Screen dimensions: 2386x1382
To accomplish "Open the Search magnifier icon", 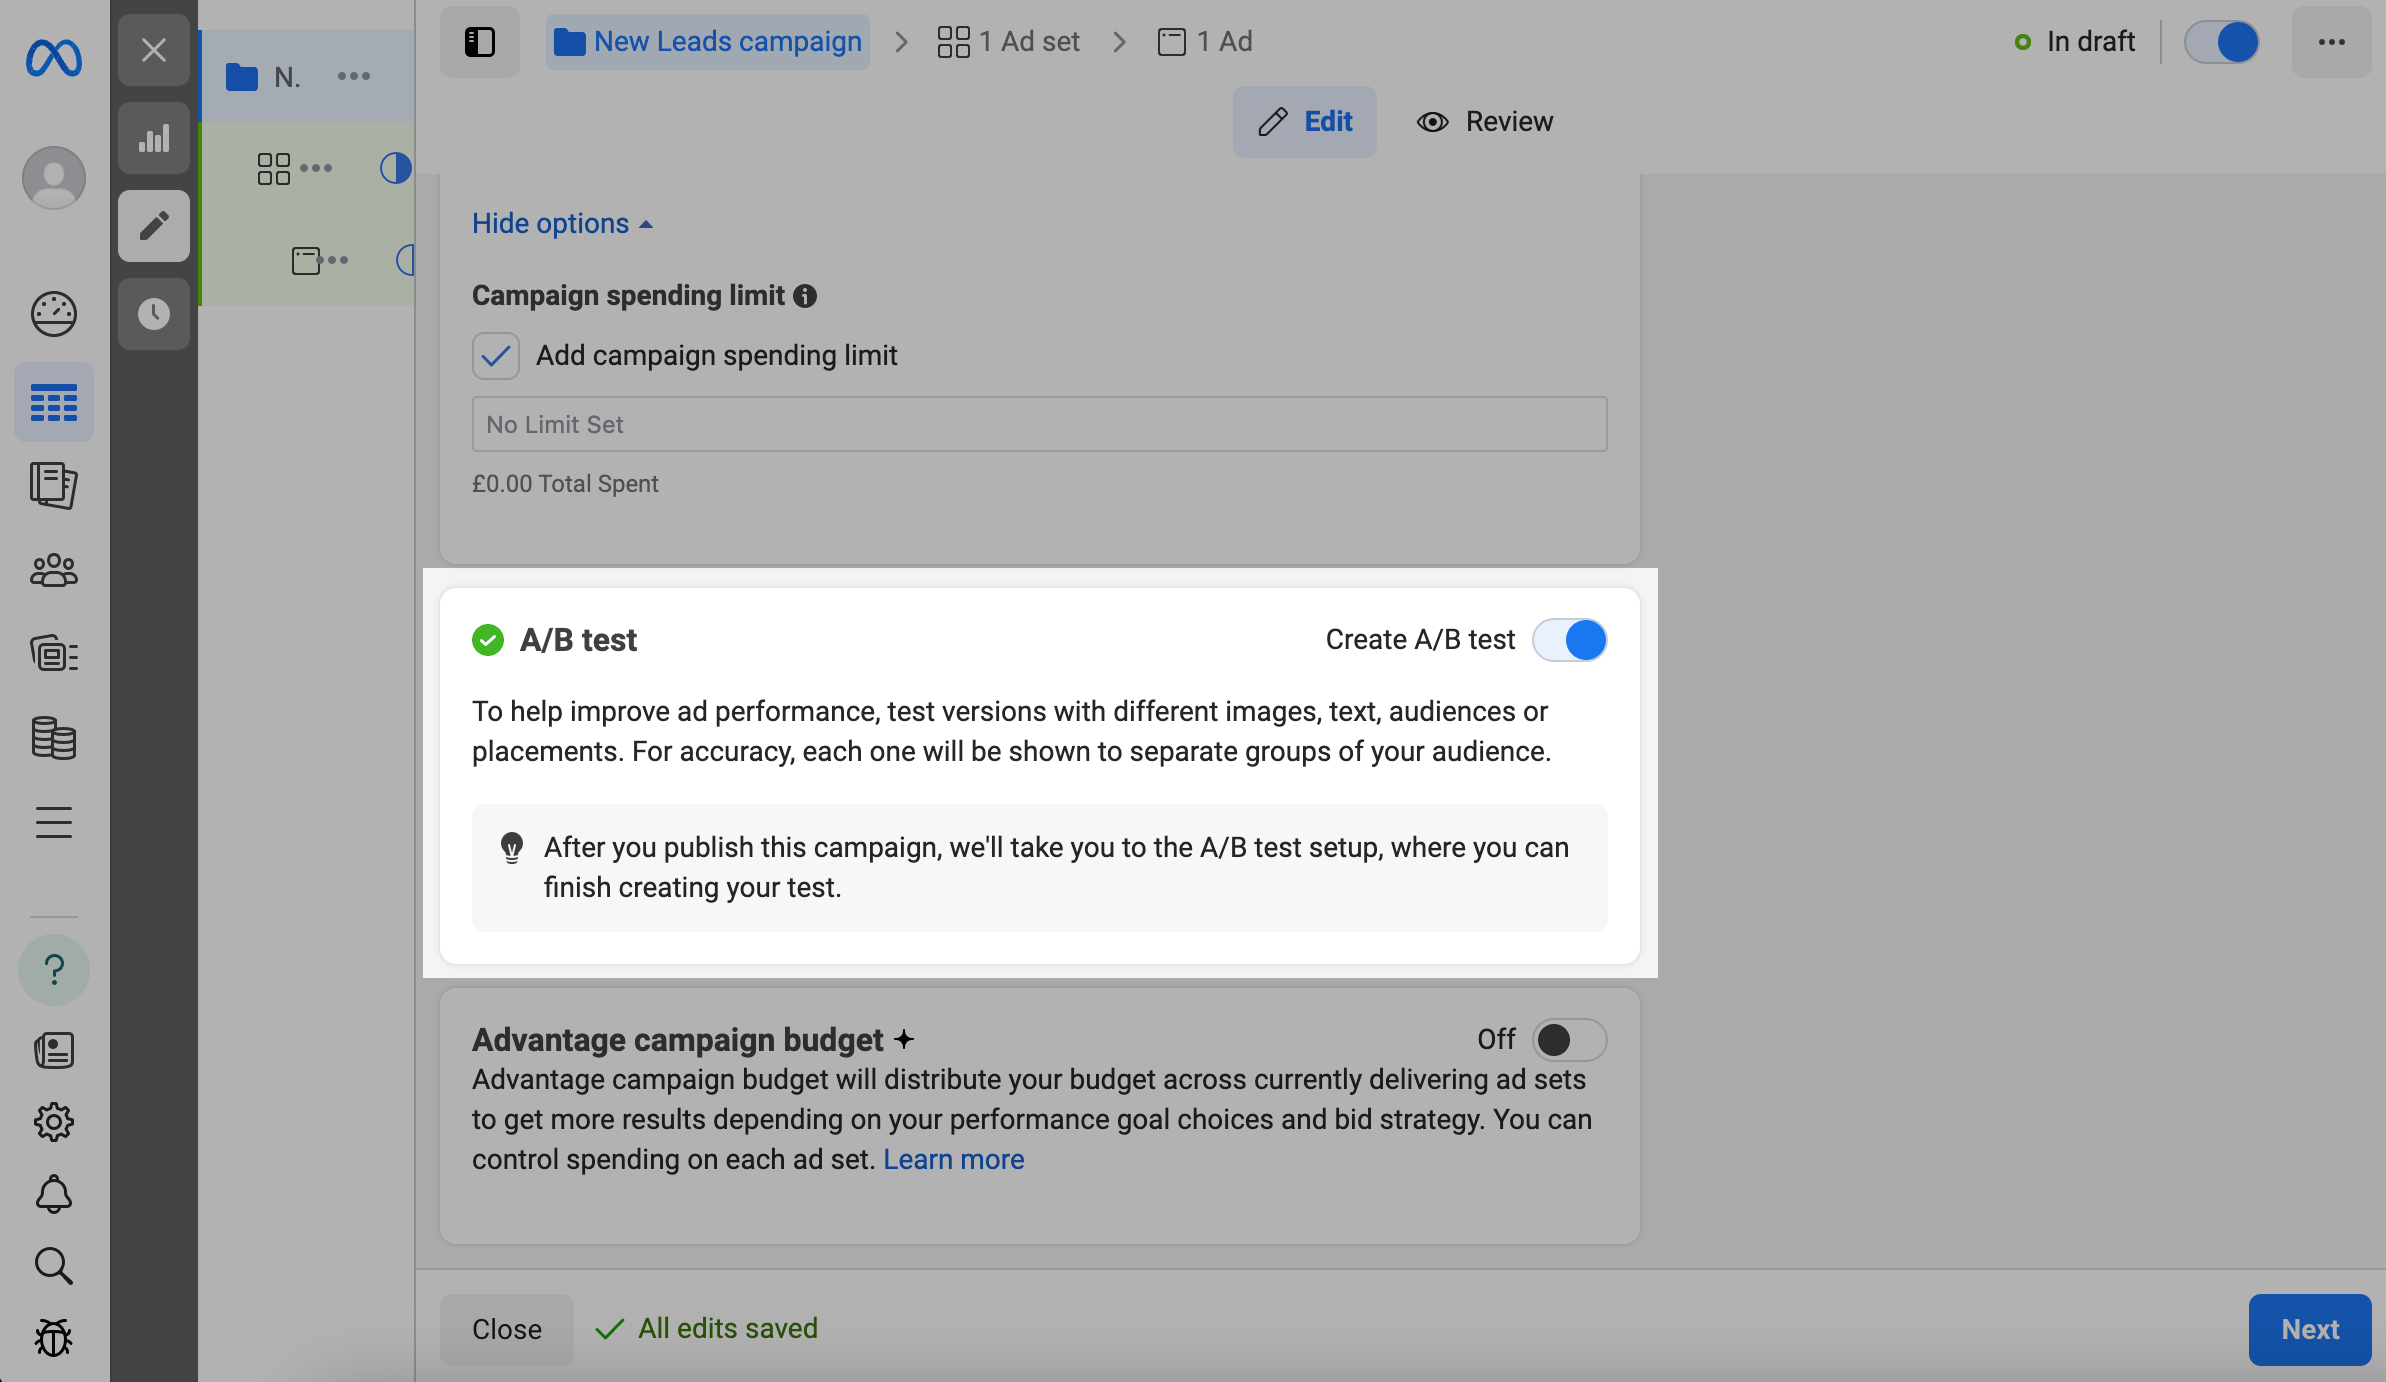I will pos(54,1266).
